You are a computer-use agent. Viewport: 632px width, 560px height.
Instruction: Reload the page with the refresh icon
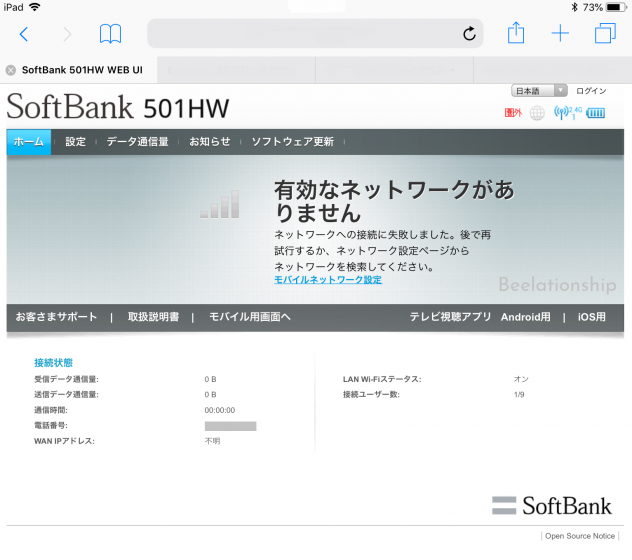pyautogui.click(x=469, y=34)
